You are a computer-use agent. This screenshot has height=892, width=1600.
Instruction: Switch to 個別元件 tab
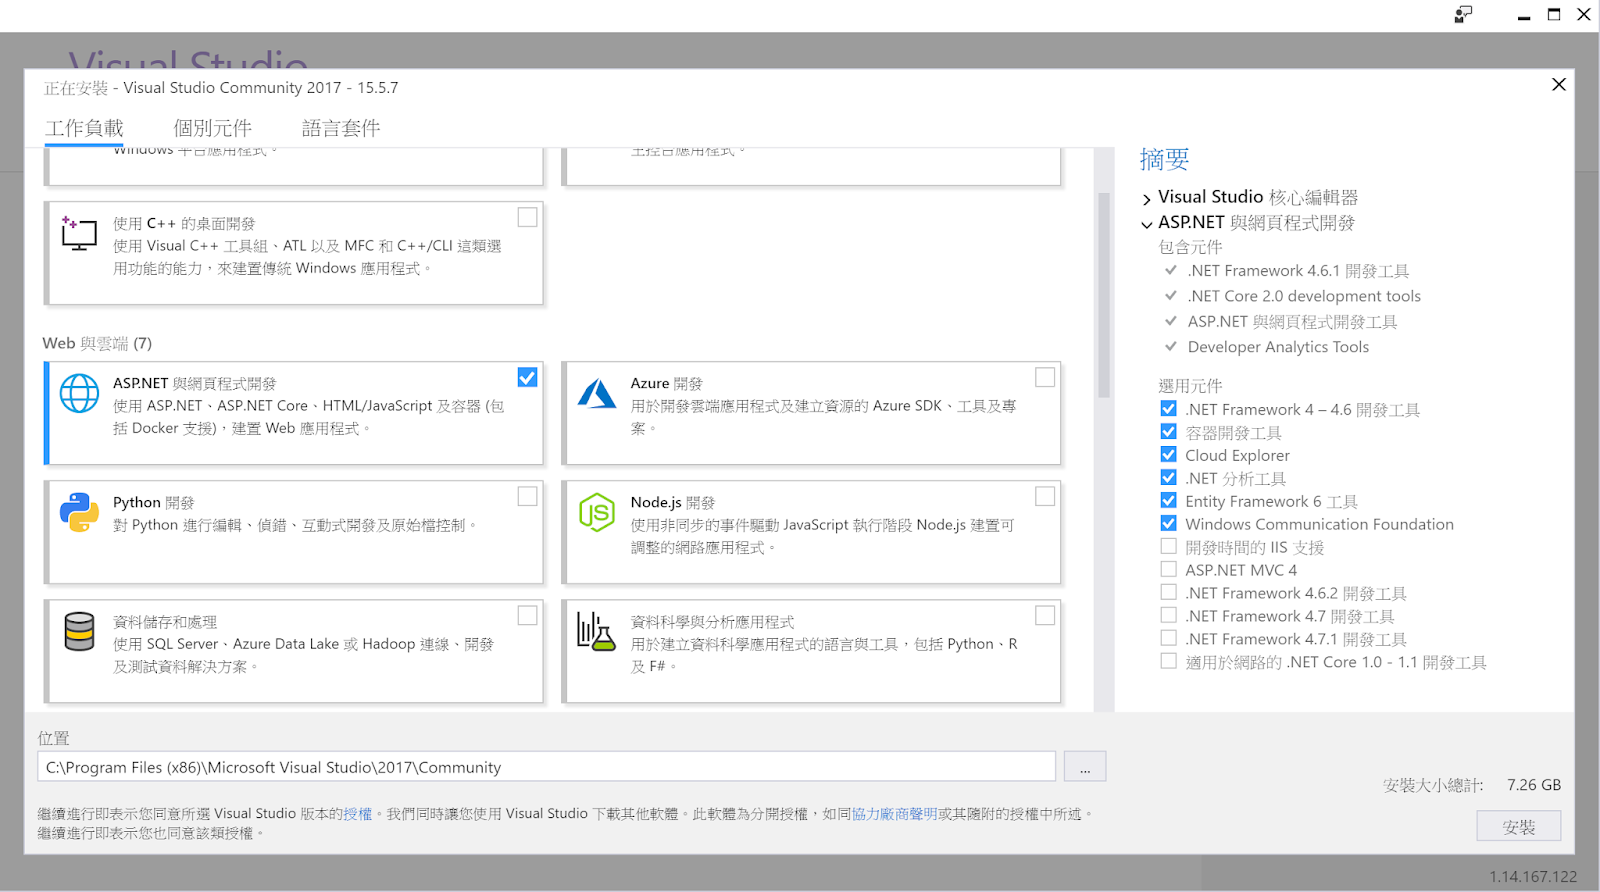[x=212, y=128]
